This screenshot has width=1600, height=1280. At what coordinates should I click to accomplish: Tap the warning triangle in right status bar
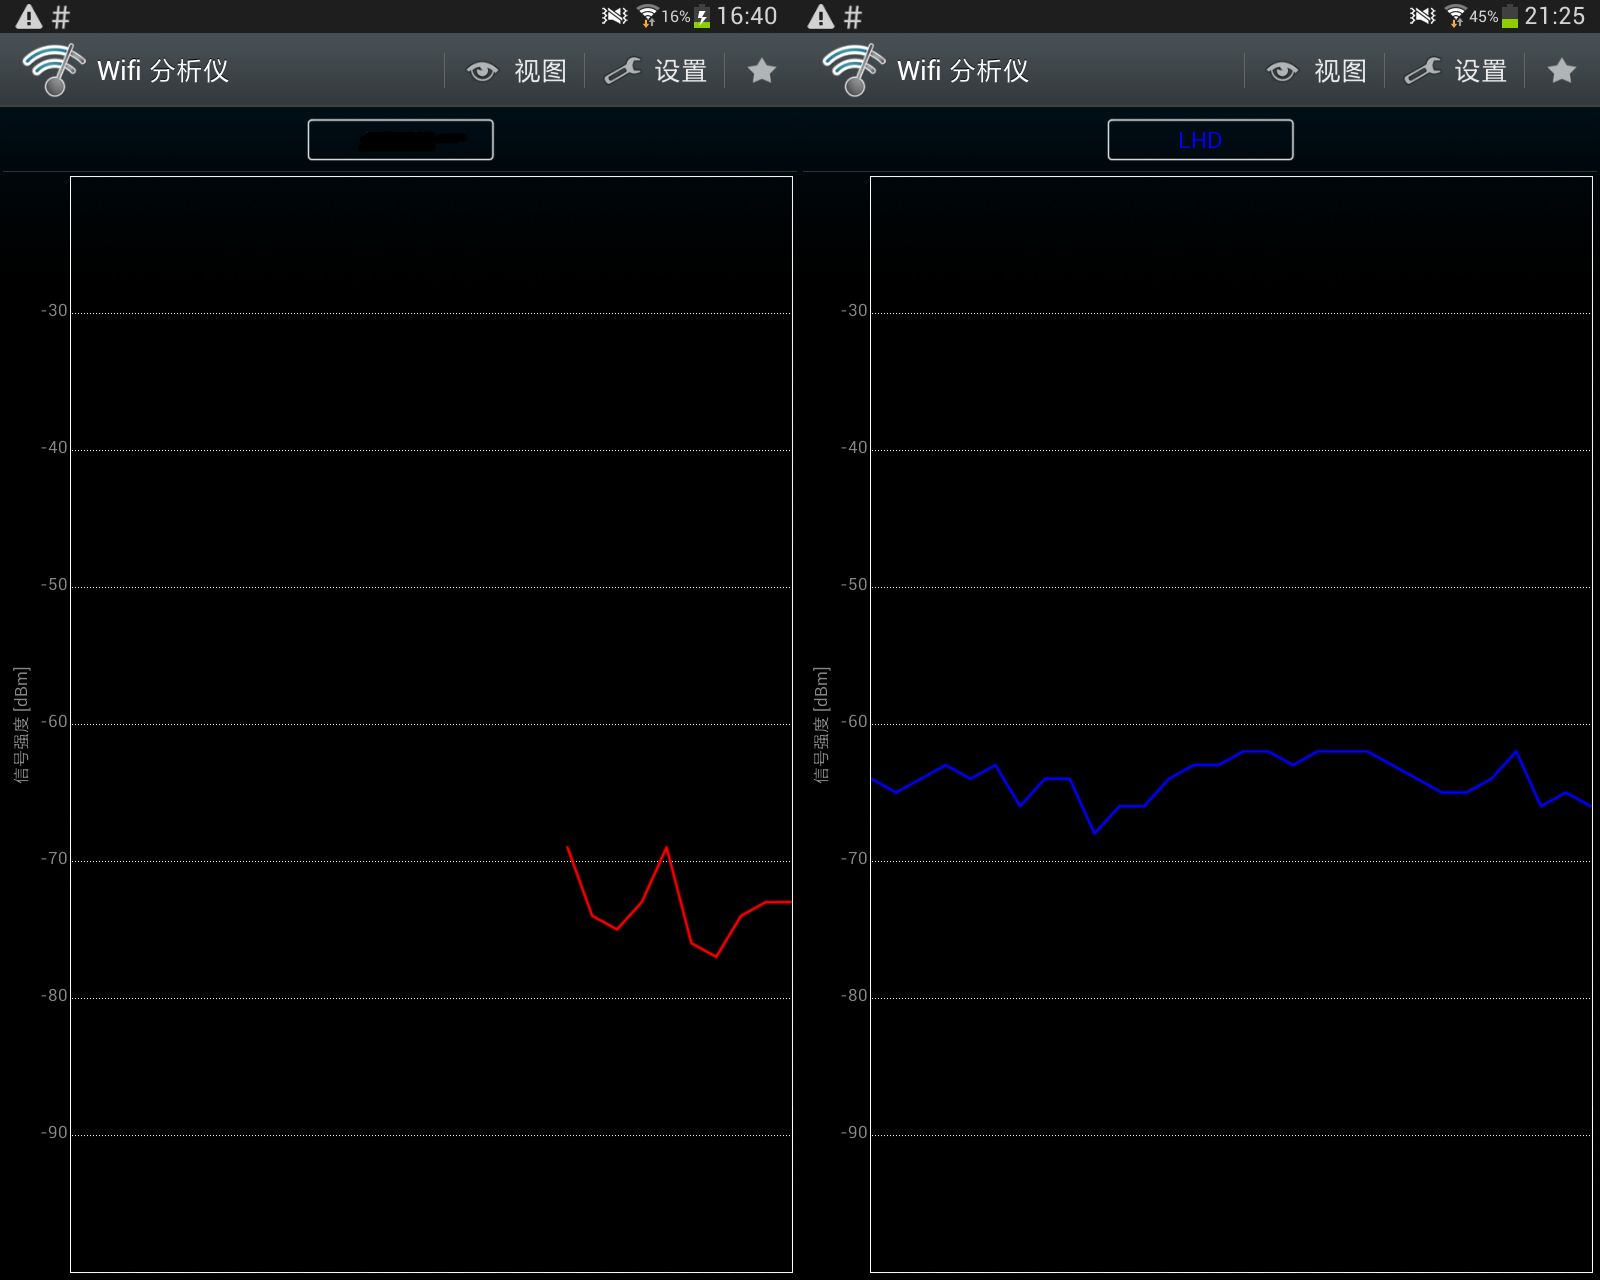tap(821, 16)
